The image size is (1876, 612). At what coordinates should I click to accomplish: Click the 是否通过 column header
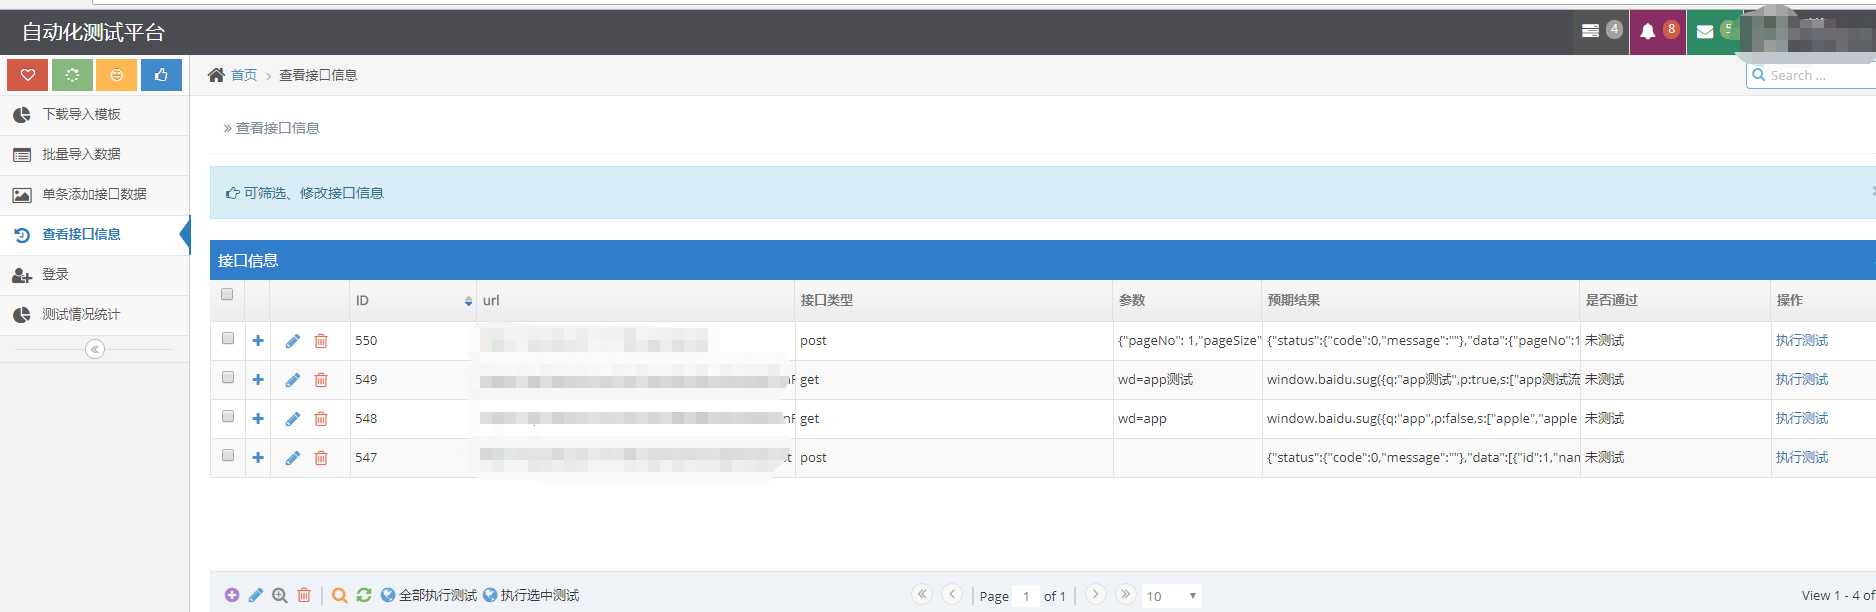click(x=1676, y=300)
